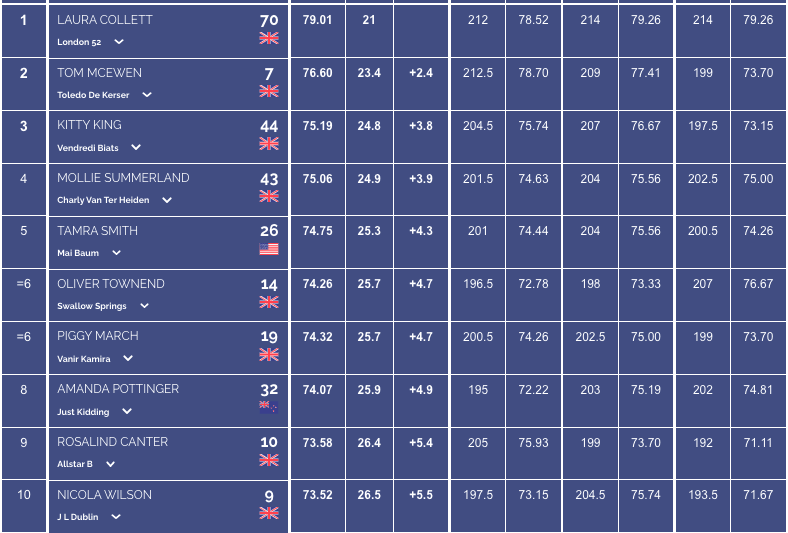
Task: Click the New Zealand flag for Amanda Pottinger
Action: coord(269,407)
